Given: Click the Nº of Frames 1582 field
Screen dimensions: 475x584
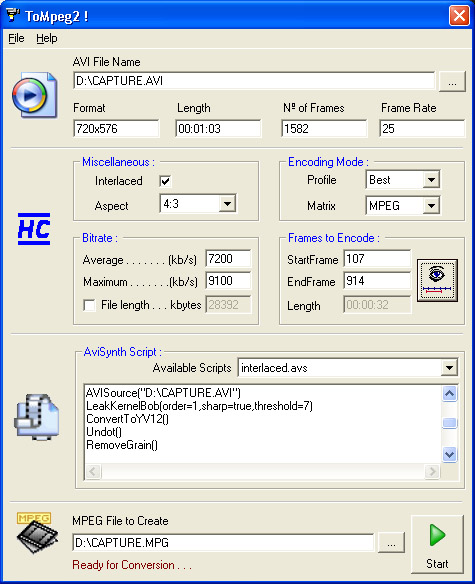Looking at the screenshot, I should coord(324,128).
